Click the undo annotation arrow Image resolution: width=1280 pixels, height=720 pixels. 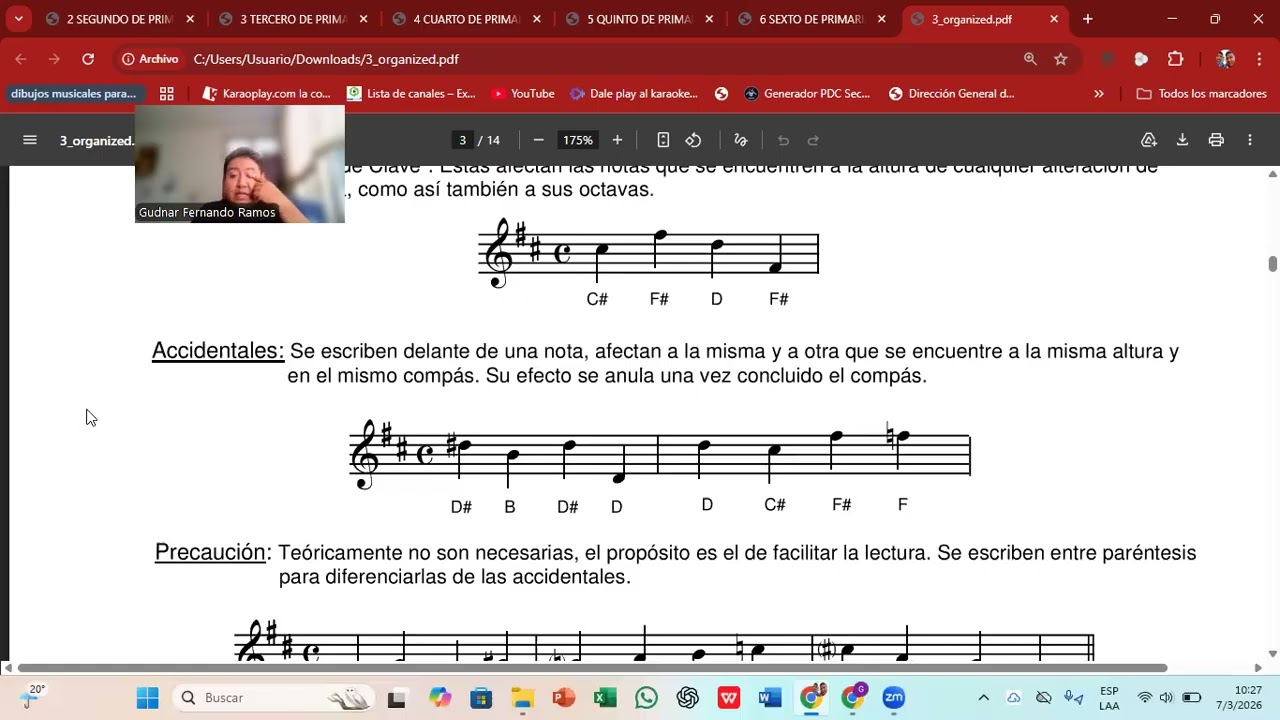tap(783, 140)
